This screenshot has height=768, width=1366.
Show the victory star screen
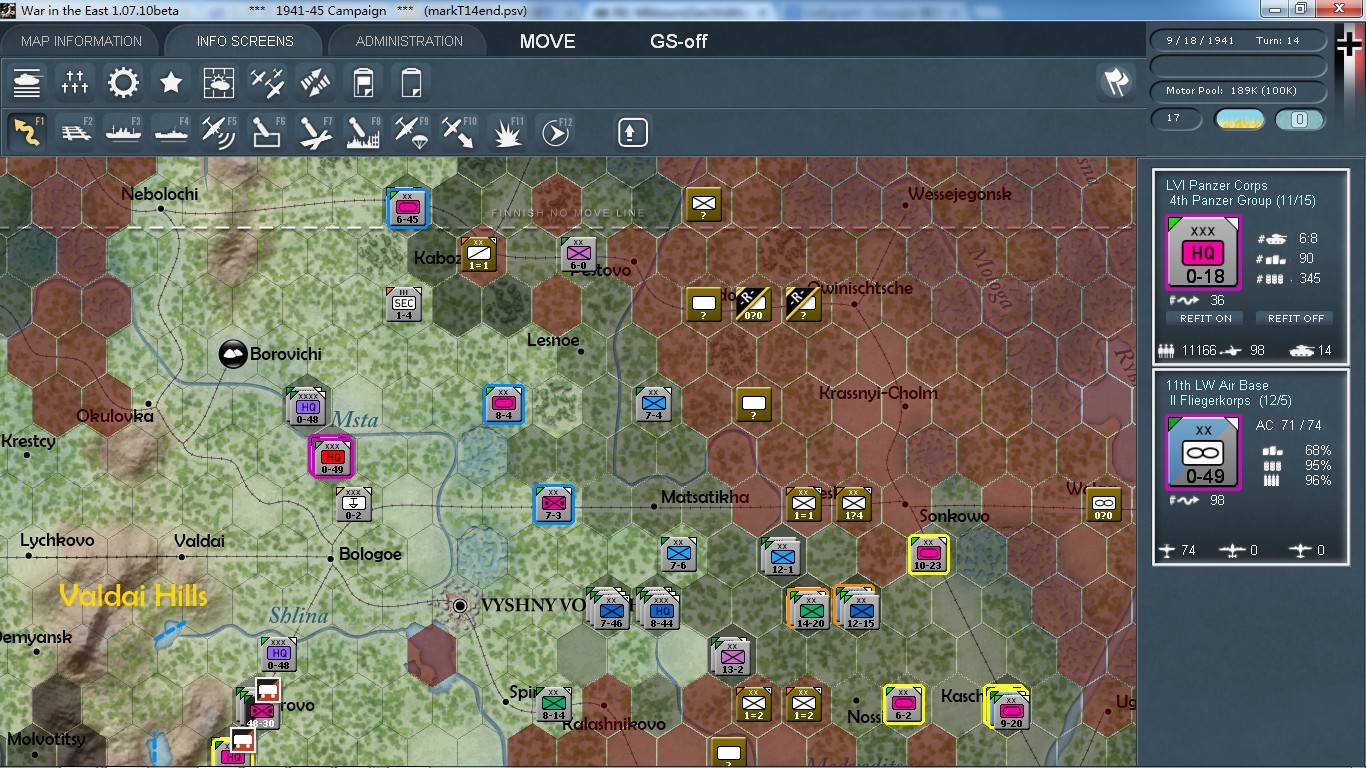pos(171,82)
